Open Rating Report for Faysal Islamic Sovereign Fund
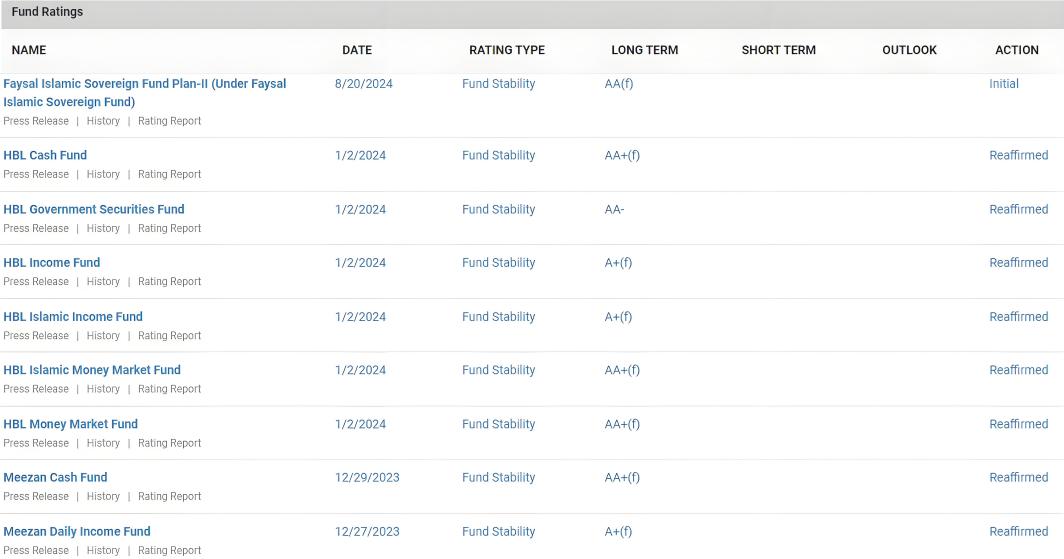1064x559 pixels. (x=170, y=121)
